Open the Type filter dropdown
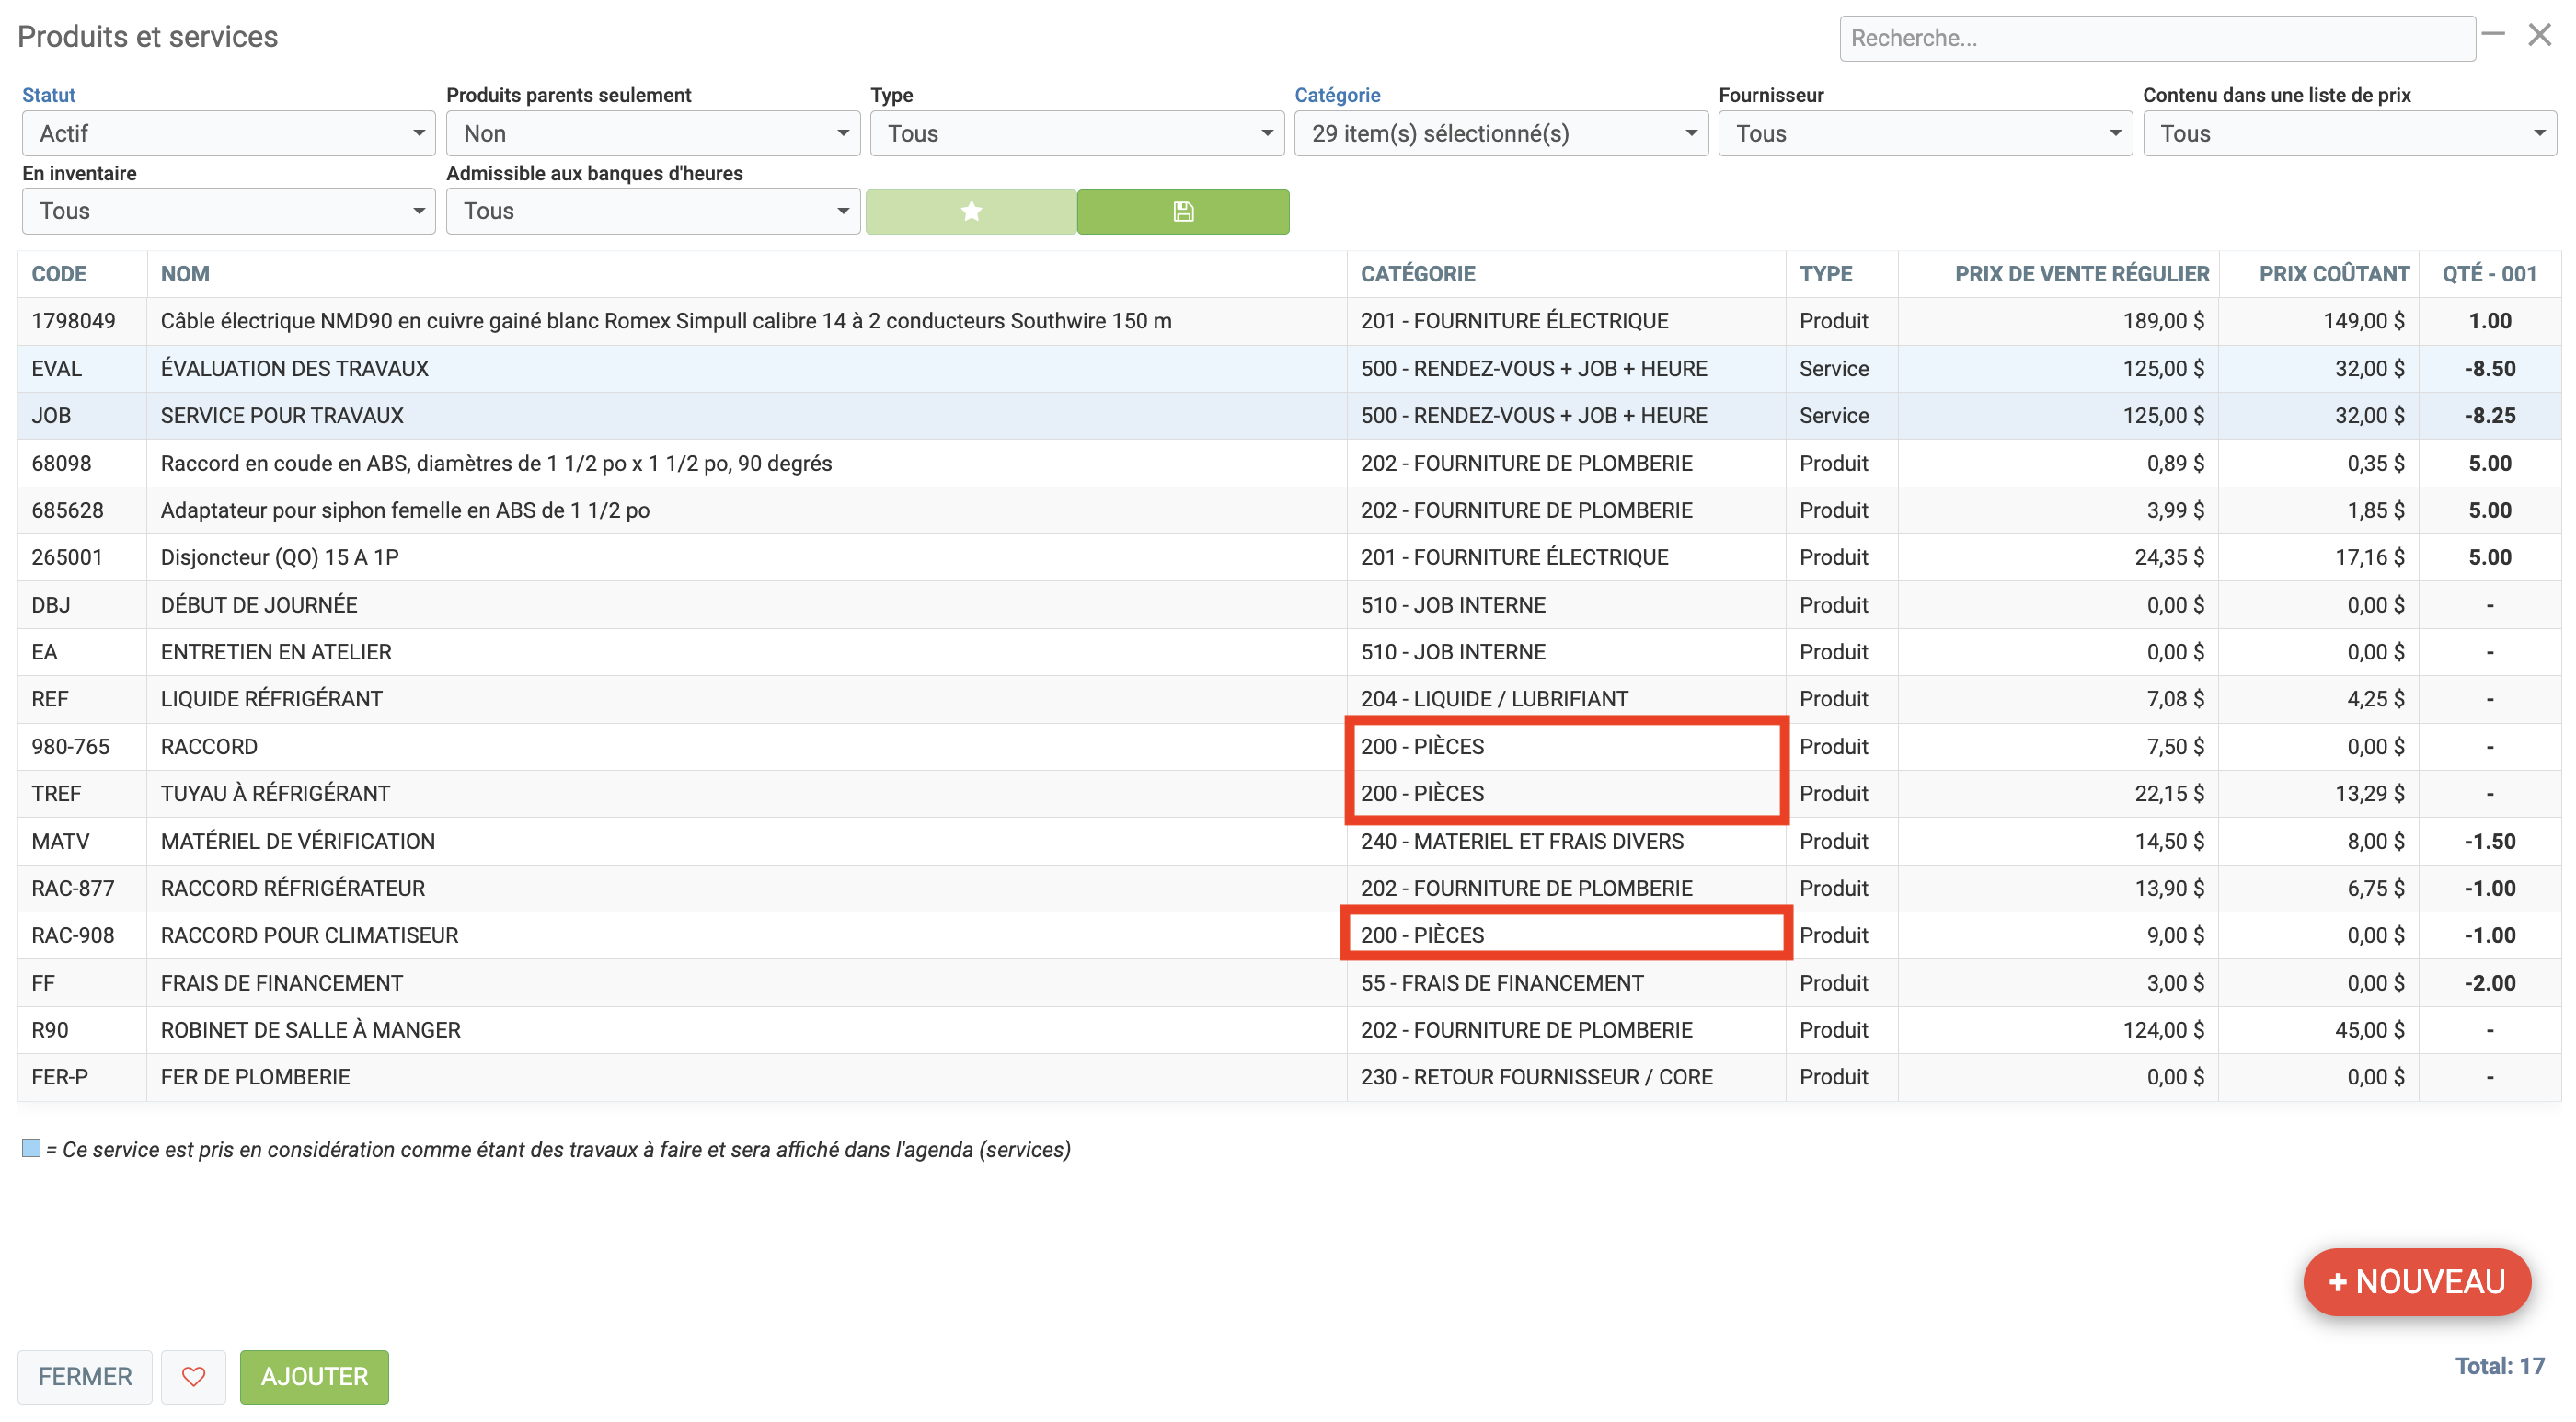Viewport: 2576px width, 1422px height. (x=1076, y=133)
